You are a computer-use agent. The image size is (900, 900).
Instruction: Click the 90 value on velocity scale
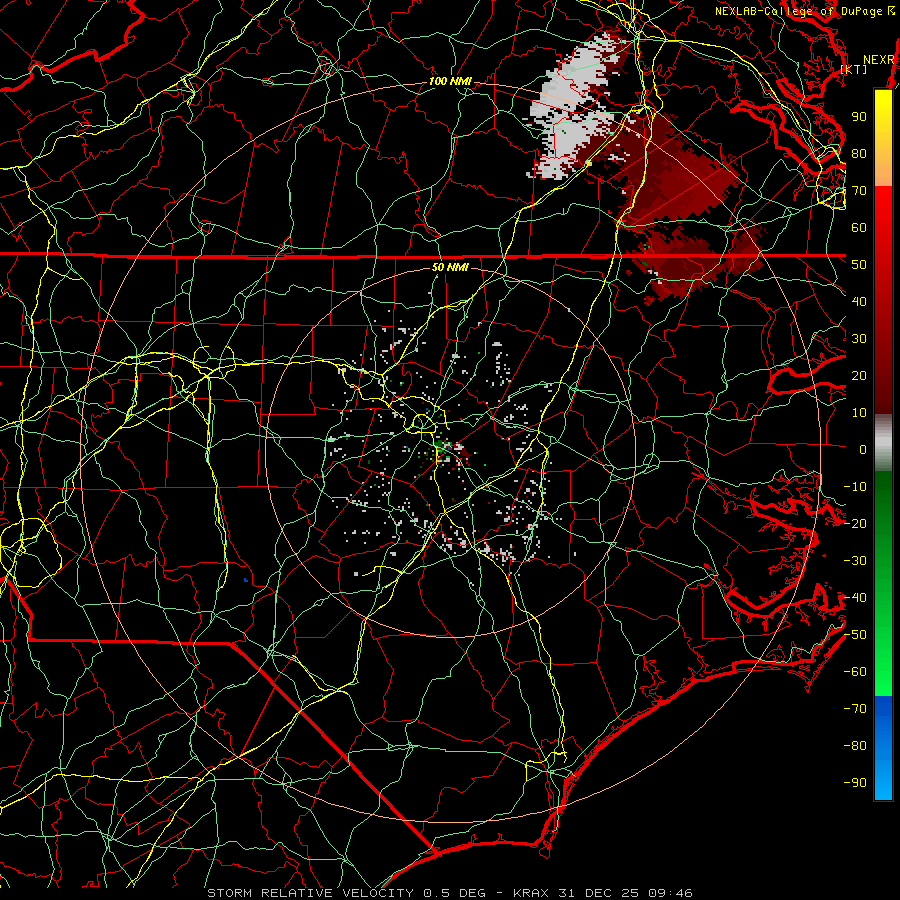[859, 117]
